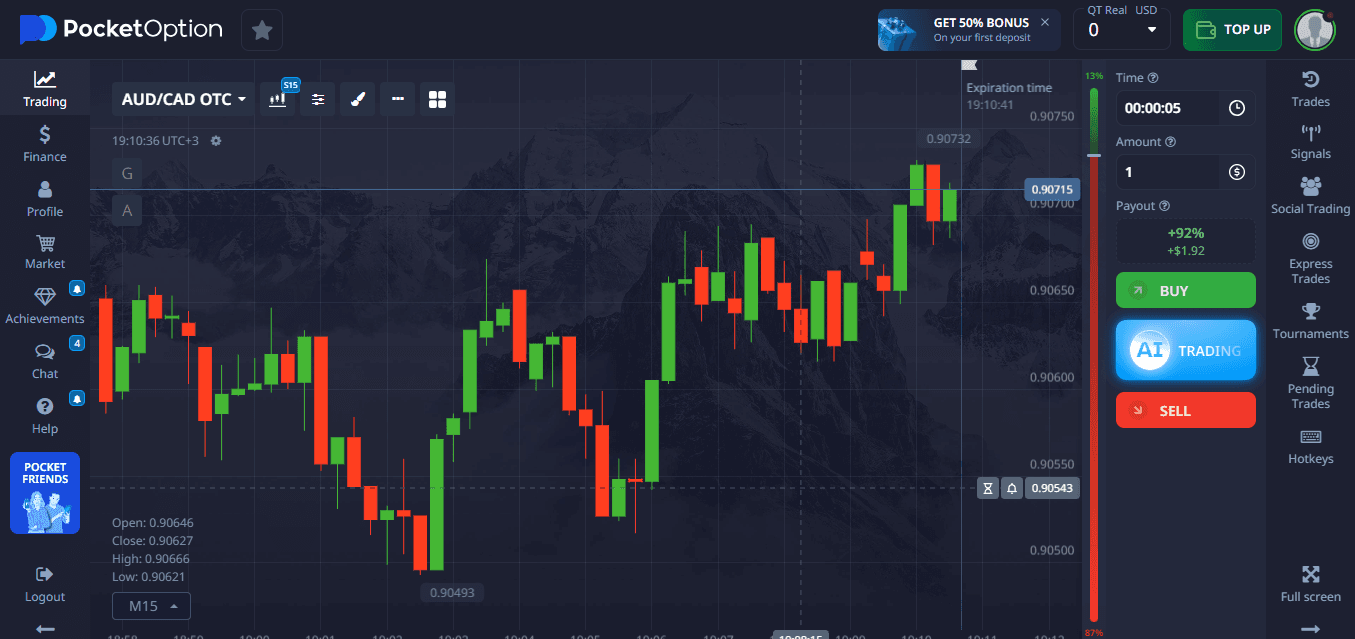Click the chart settings gear near UTC time
1355x639 pixels.
tap(216, 141)
